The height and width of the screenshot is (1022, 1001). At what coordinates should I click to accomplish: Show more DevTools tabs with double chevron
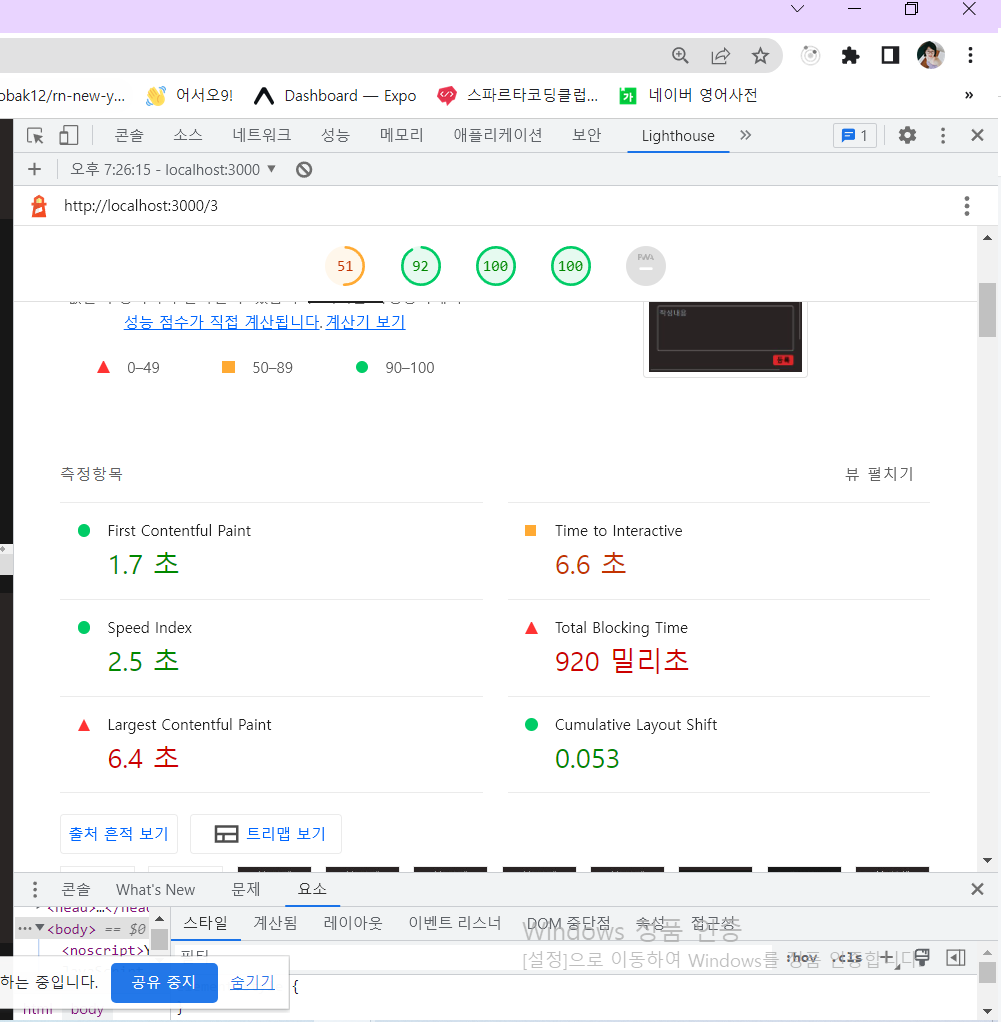746,136
